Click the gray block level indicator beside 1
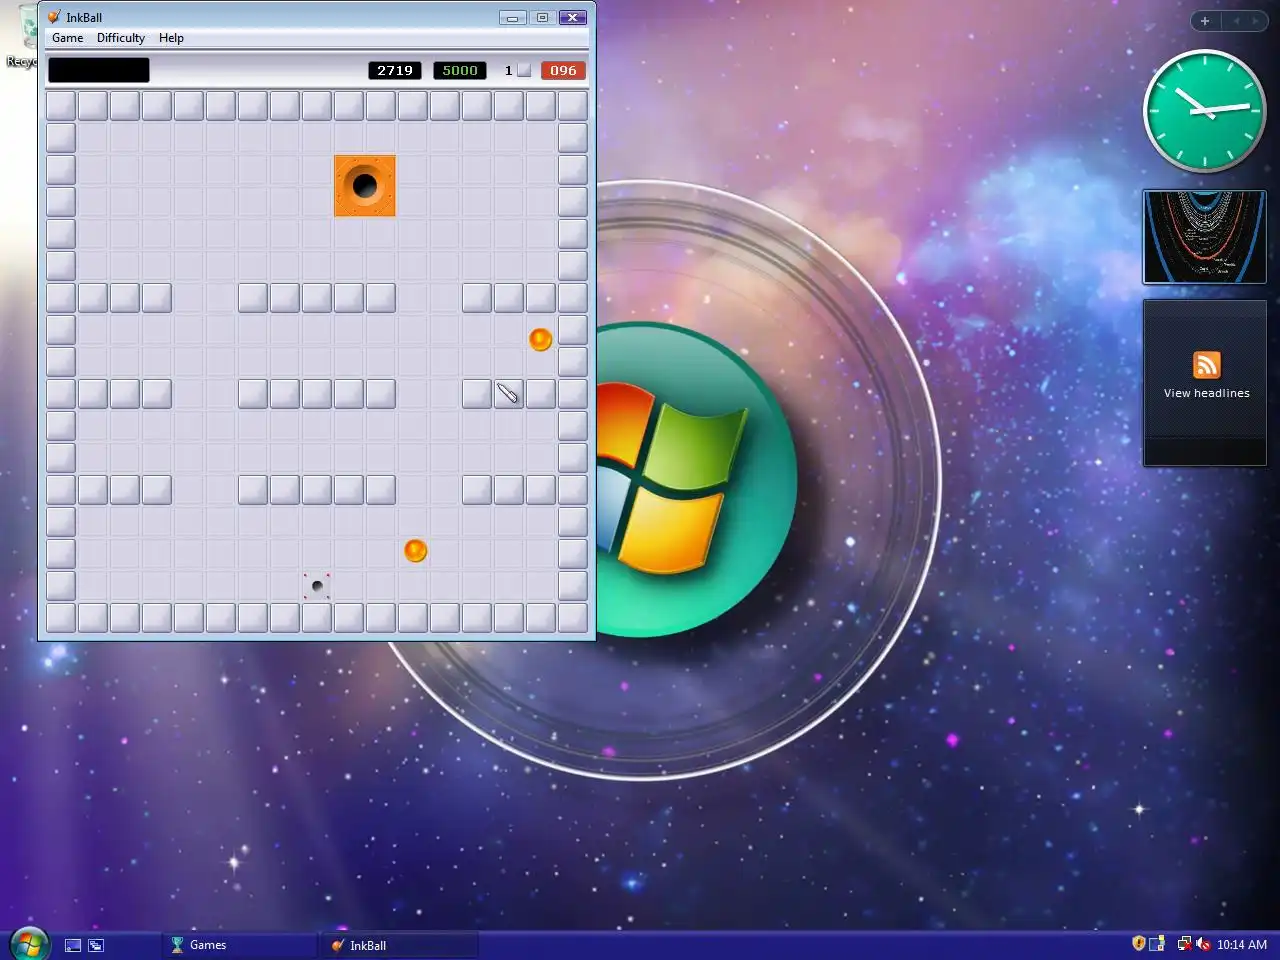Viewport: 1280px width, 960px height. (524, 70)
